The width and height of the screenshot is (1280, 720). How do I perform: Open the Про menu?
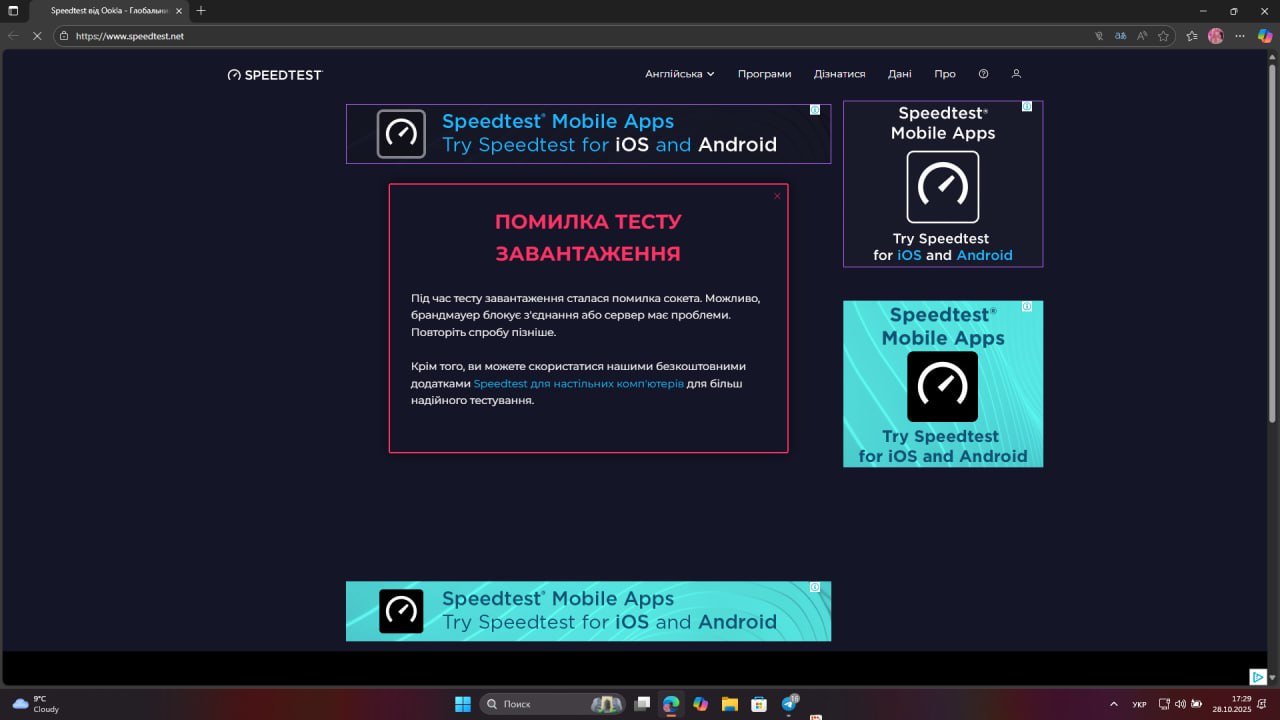945,74
